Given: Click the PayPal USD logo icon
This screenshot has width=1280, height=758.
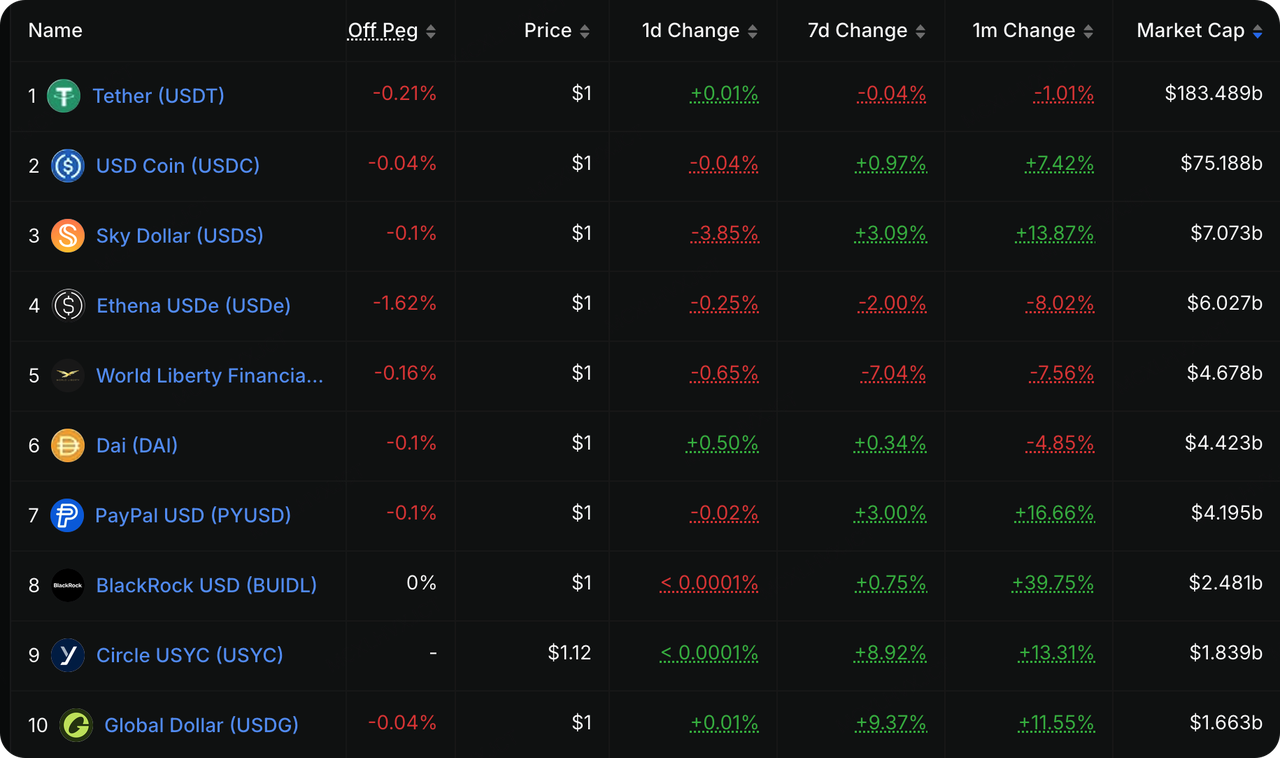Looking at the screenshot, I should [67, 515].
